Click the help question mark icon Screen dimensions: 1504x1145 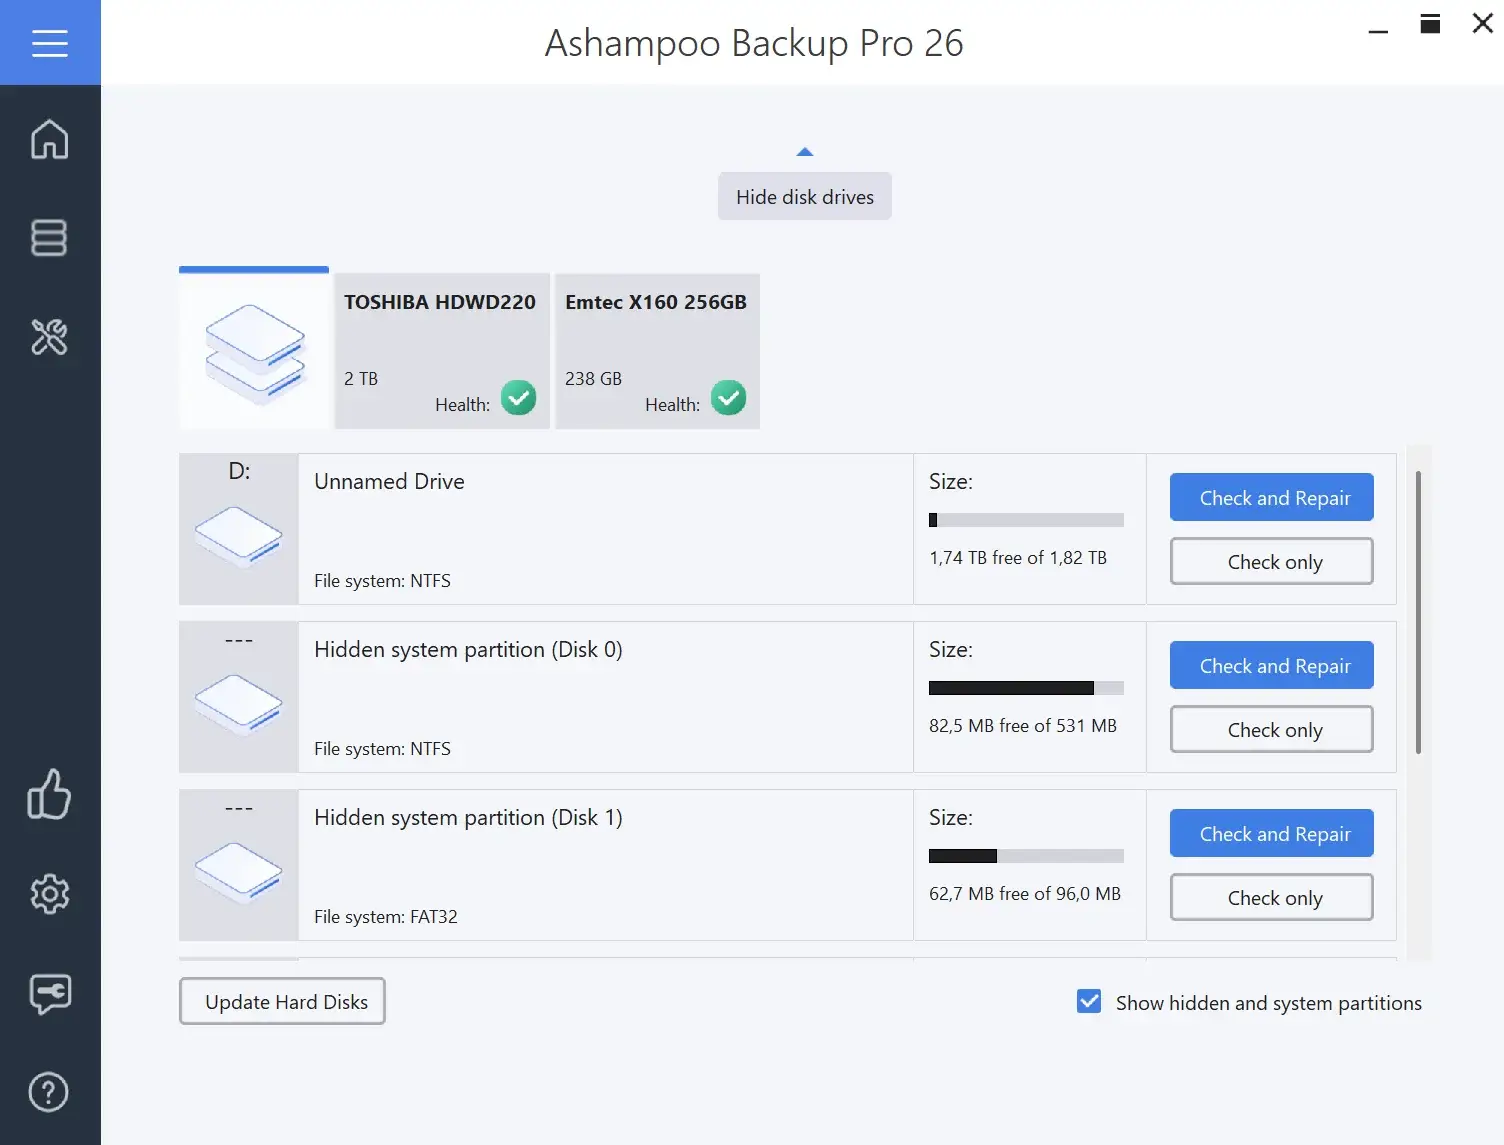click(47, 1091)
